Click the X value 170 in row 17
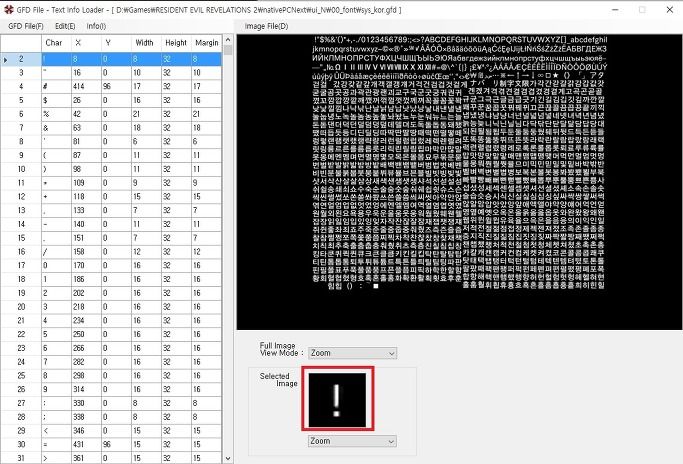 (86, 265)
